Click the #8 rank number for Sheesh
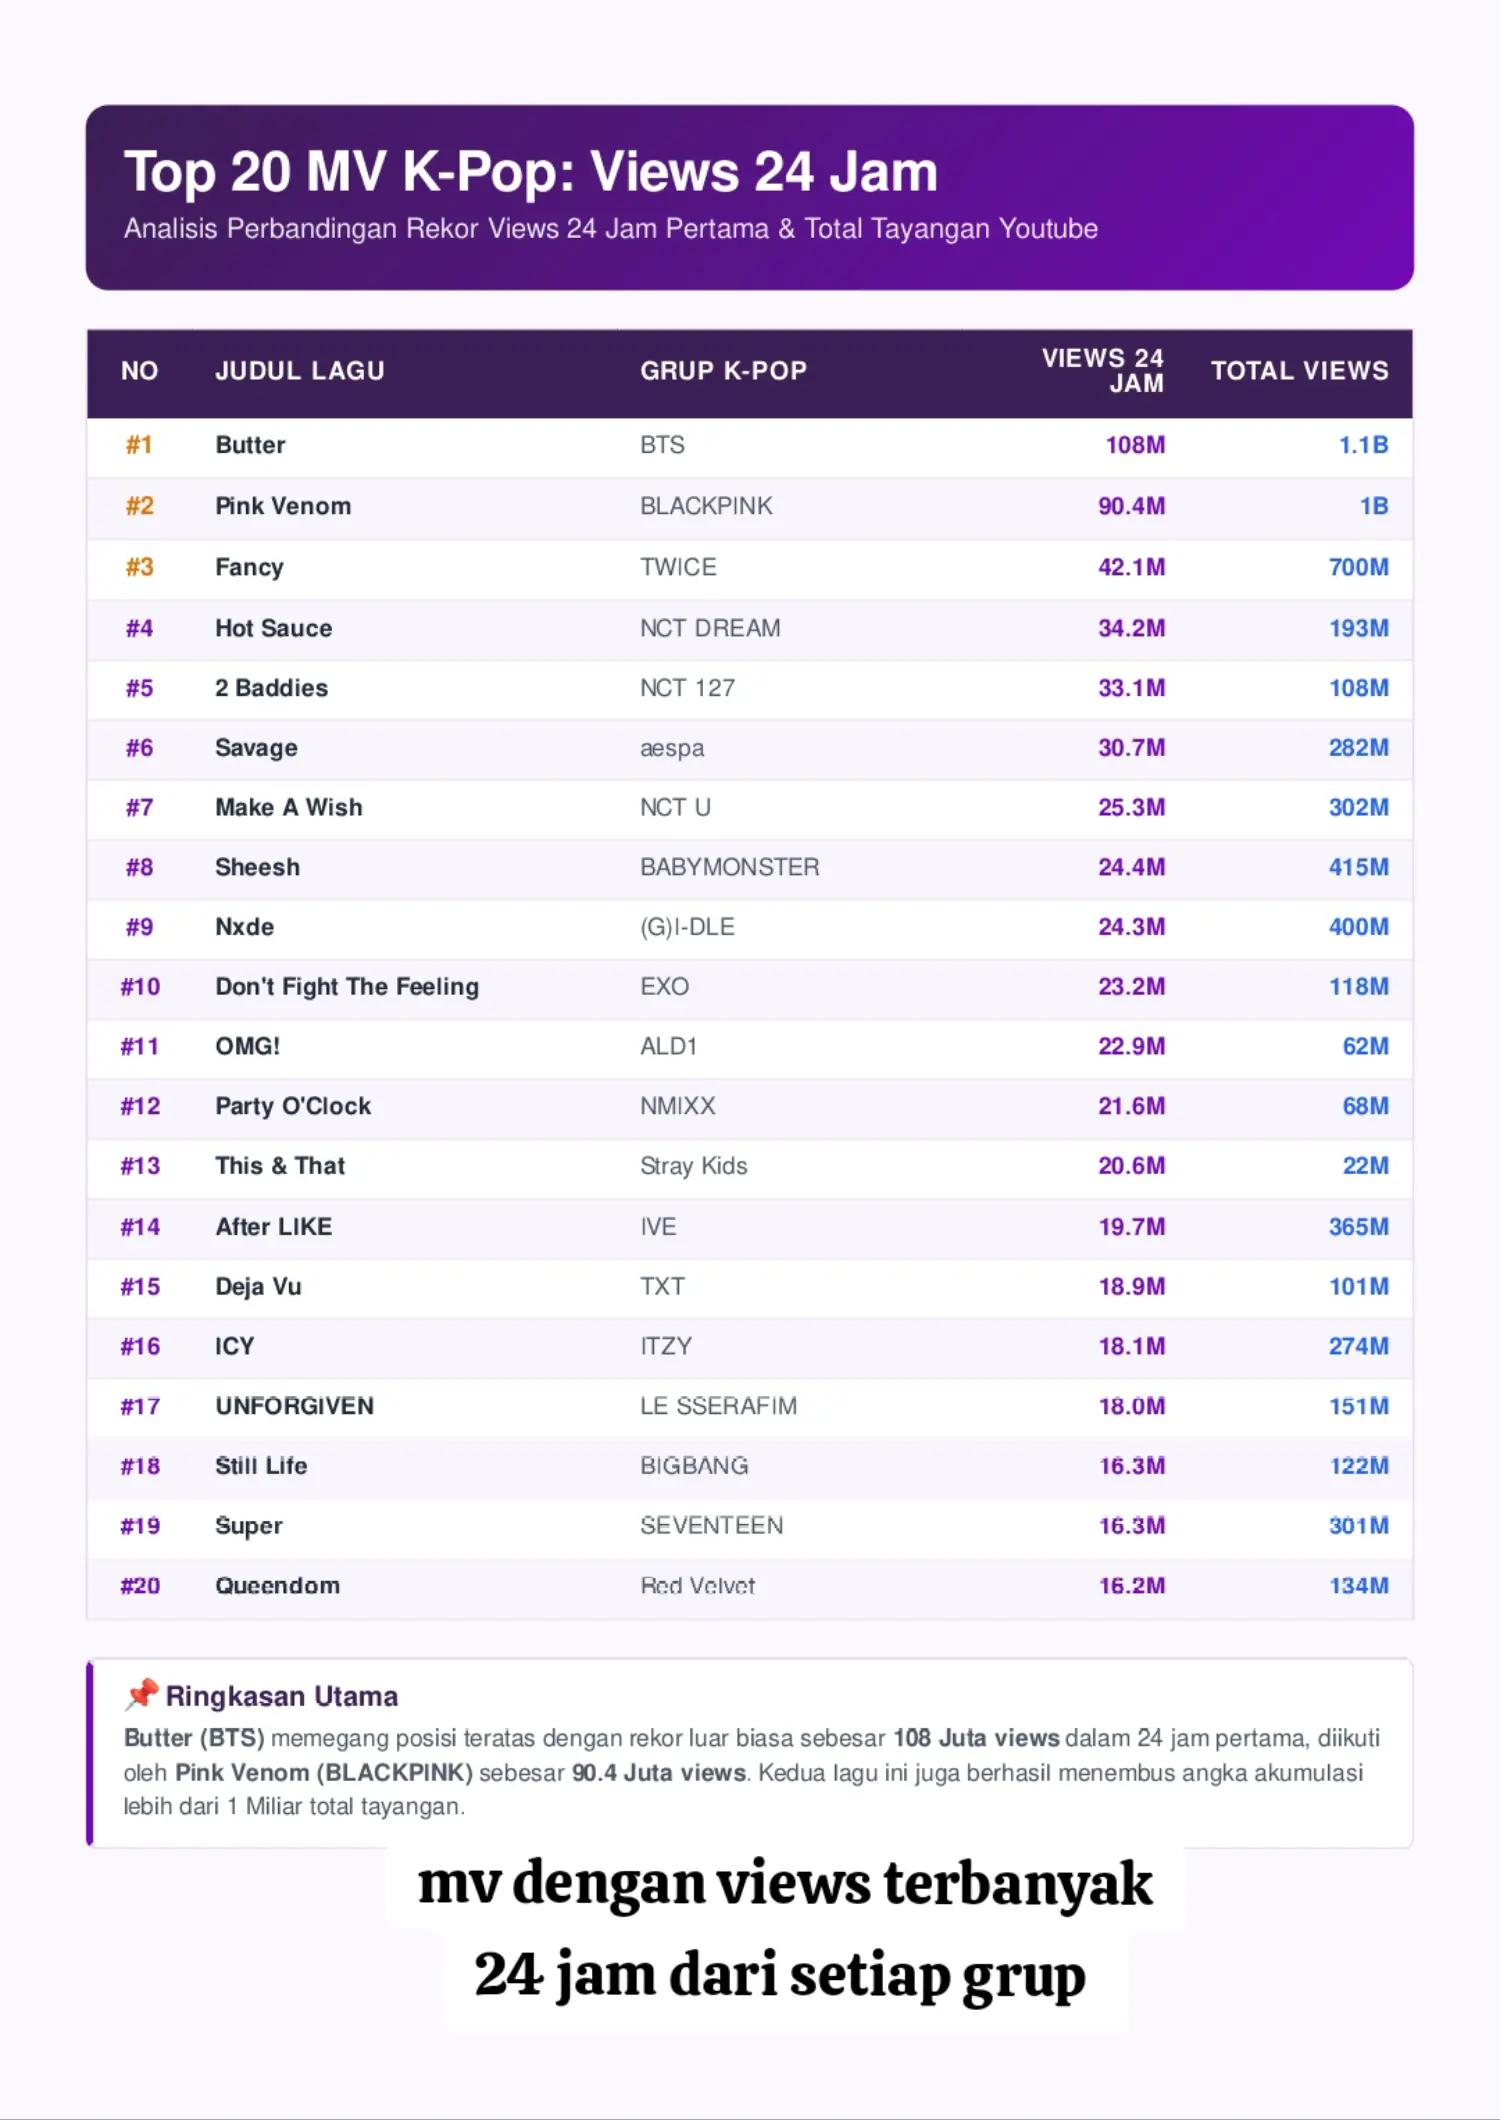Viewport: 1500px width, 2120px height. (140, 867)
